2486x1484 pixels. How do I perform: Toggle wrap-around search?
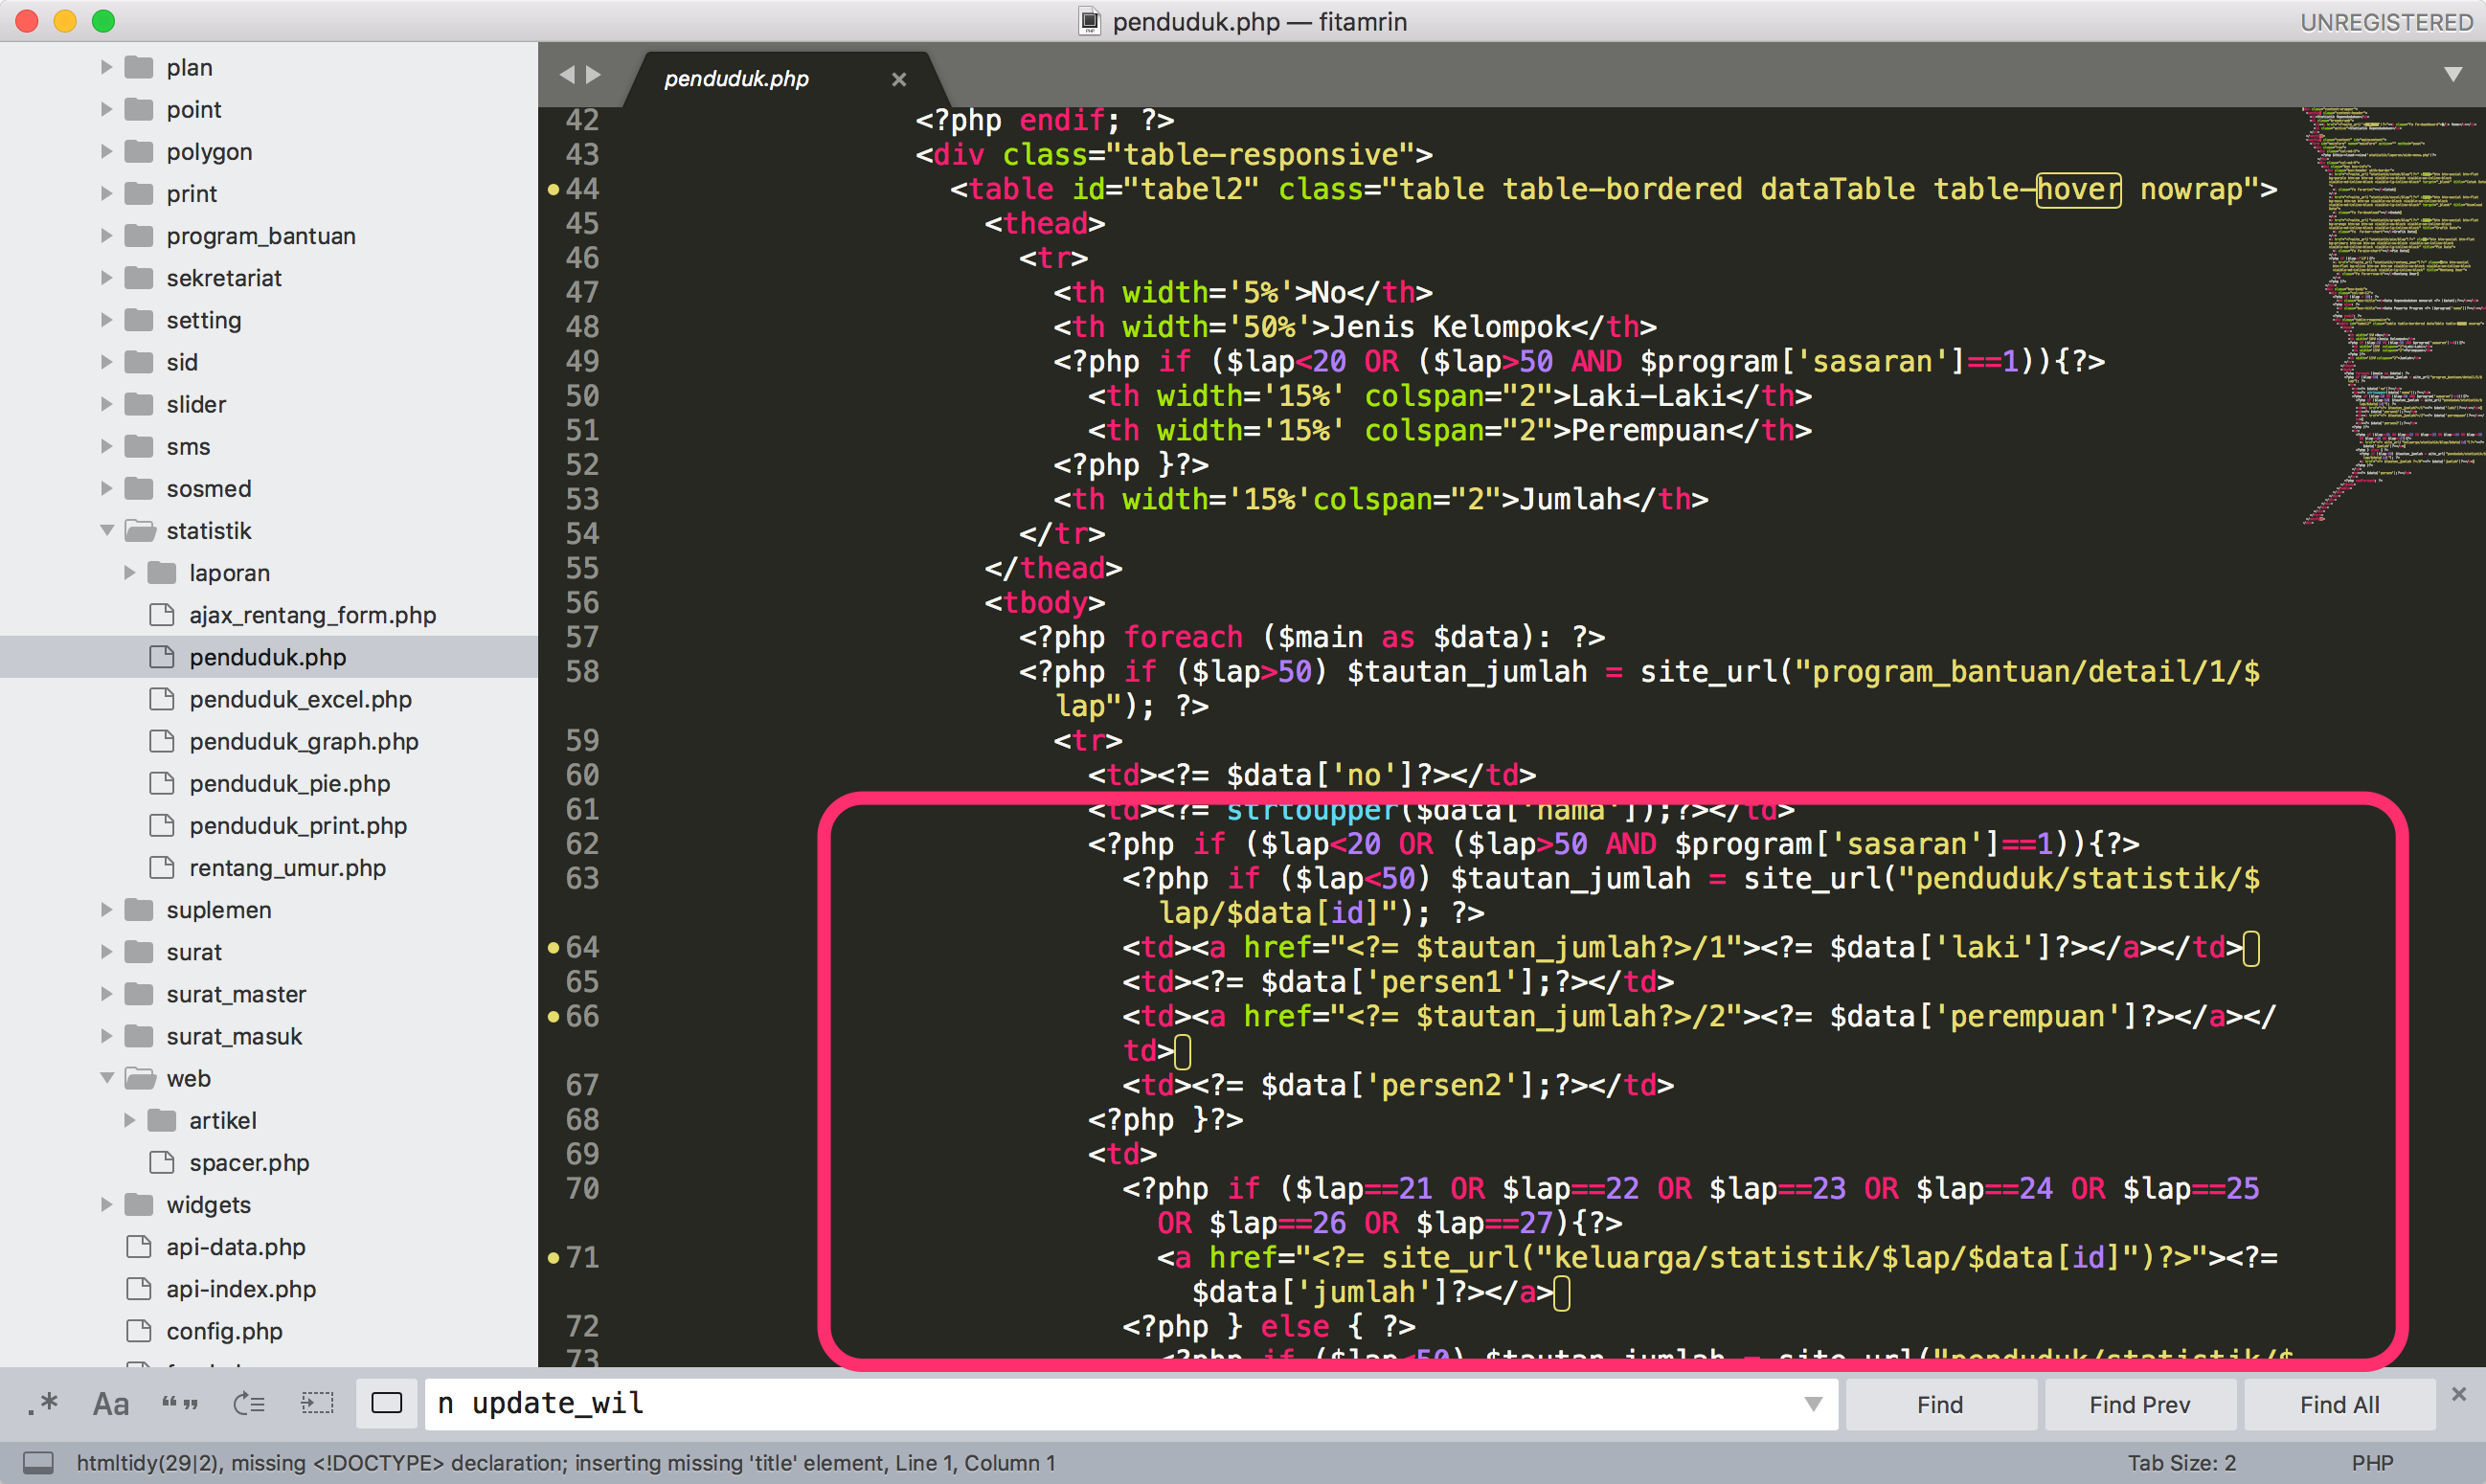tap(249, 1404)
